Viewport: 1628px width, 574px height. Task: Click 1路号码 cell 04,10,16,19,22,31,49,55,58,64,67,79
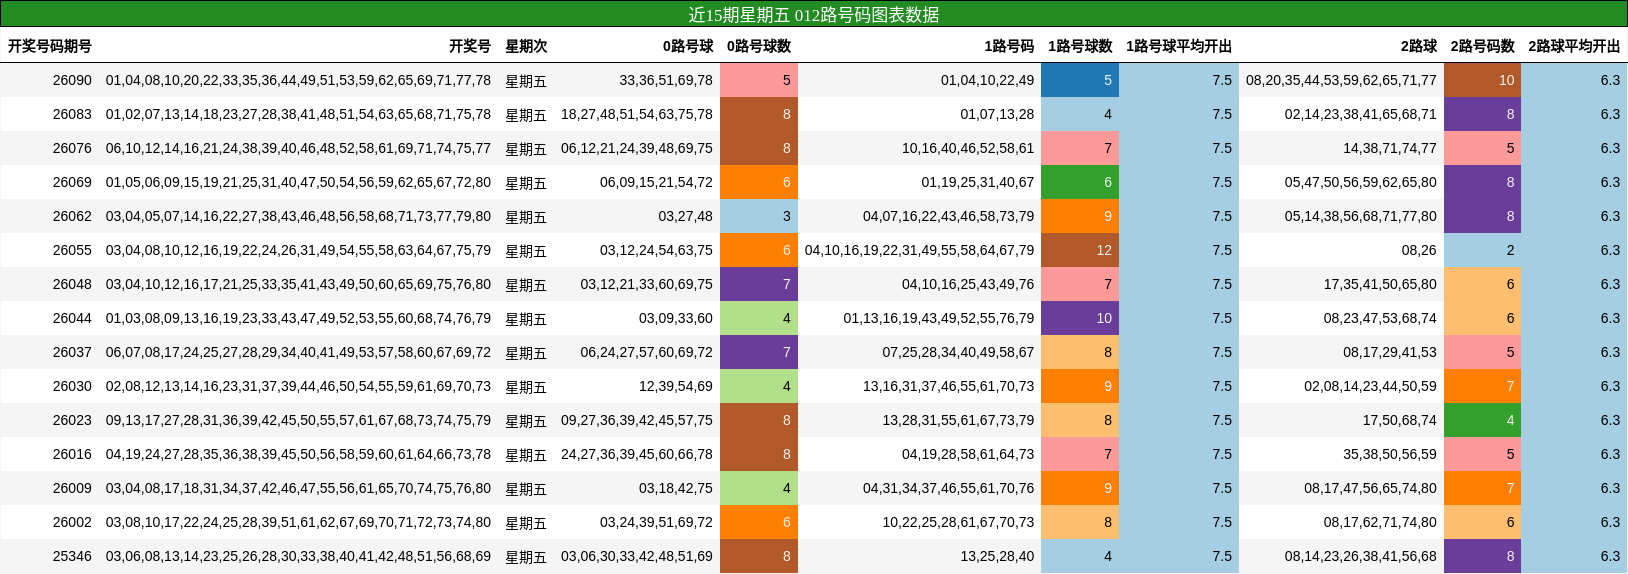(919, 250)
